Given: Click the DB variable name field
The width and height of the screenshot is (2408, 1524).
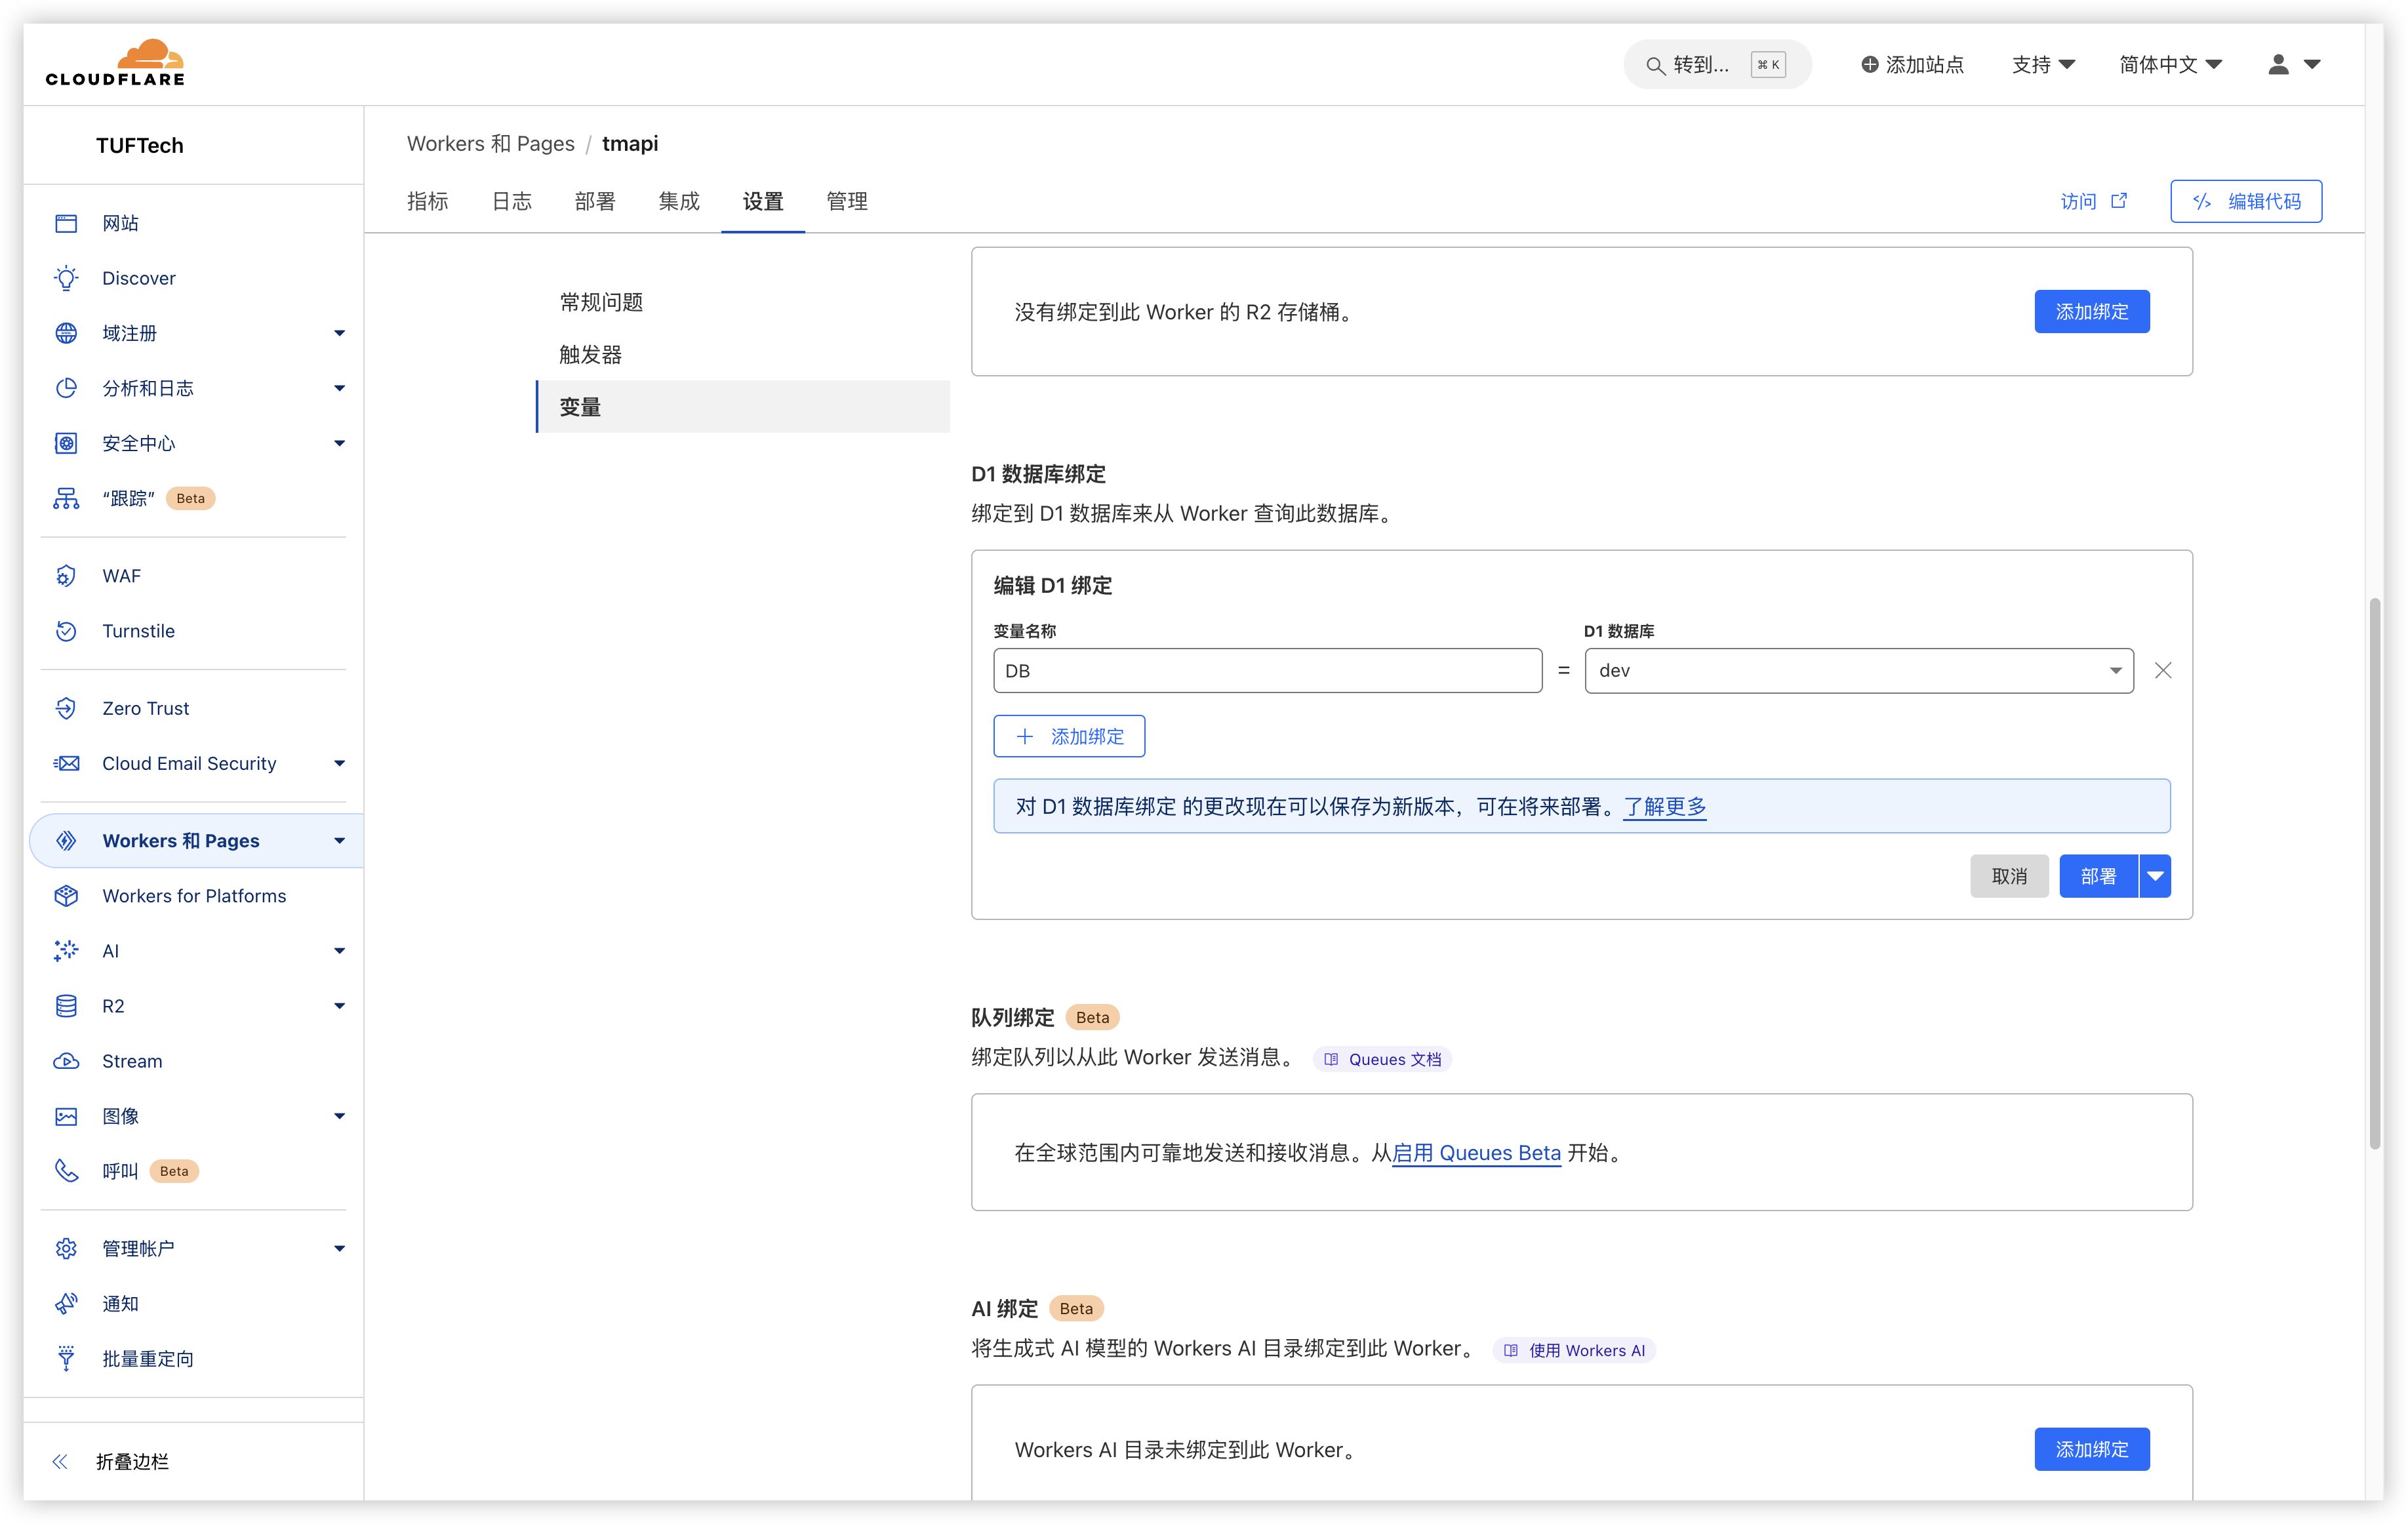Looking at the screenshot, I should coord(1265,670).
